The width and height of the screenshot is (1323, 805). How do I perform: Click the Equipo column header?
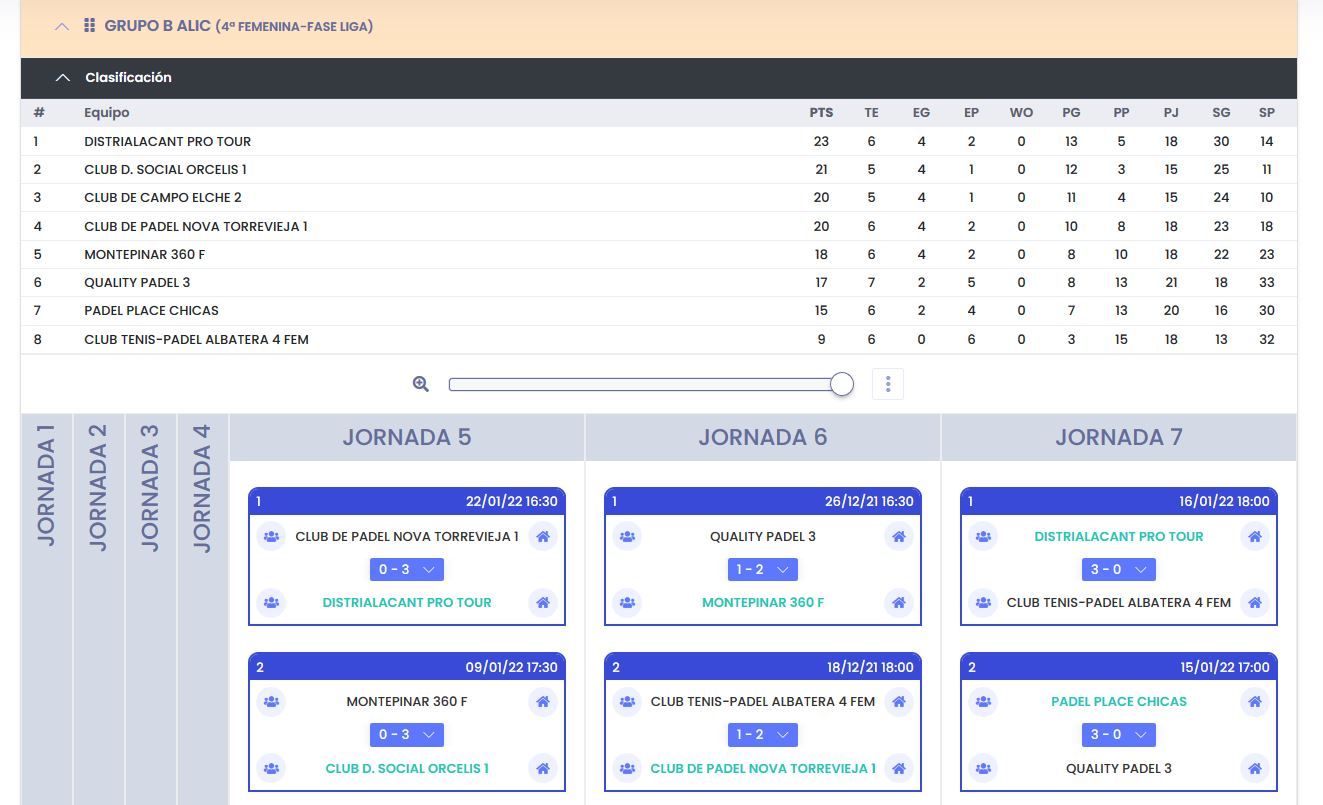pyautogui.click(x=107, y=113)
